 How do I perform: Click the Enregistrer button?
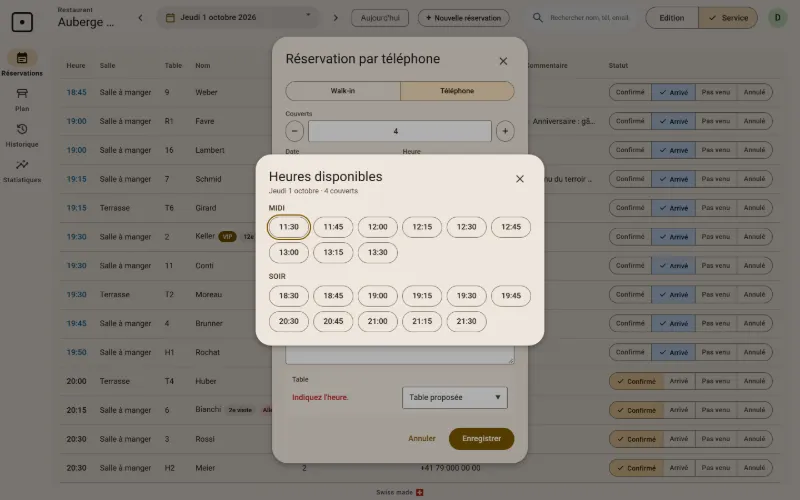tap(482, 439)
